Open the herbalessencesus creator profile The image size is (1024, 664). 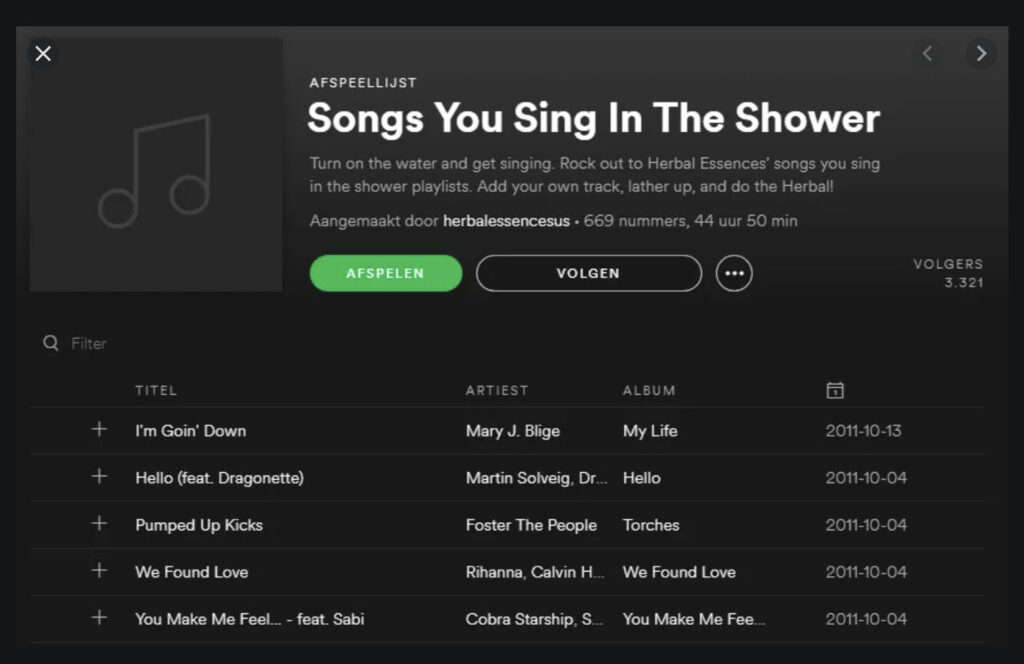(506, 221)
